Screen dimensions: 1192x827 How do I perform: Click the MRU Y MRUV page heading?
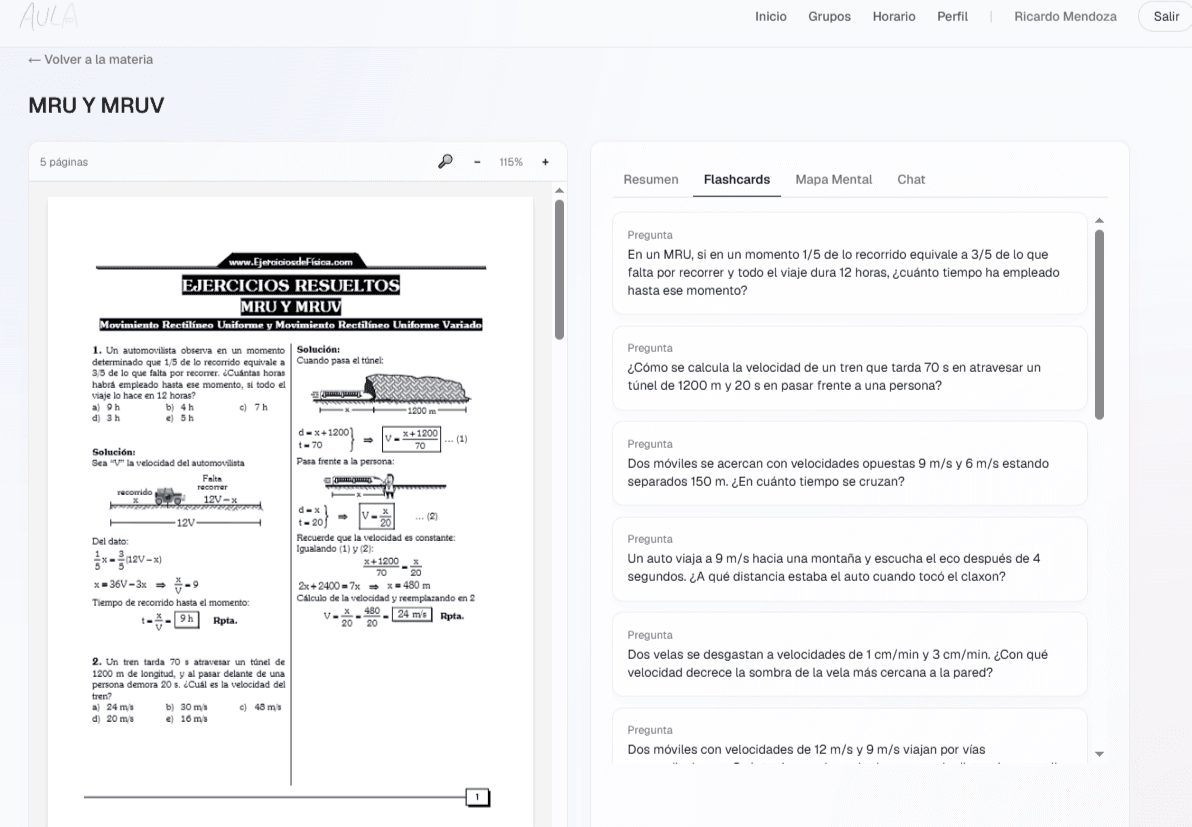tap(97, 105)
